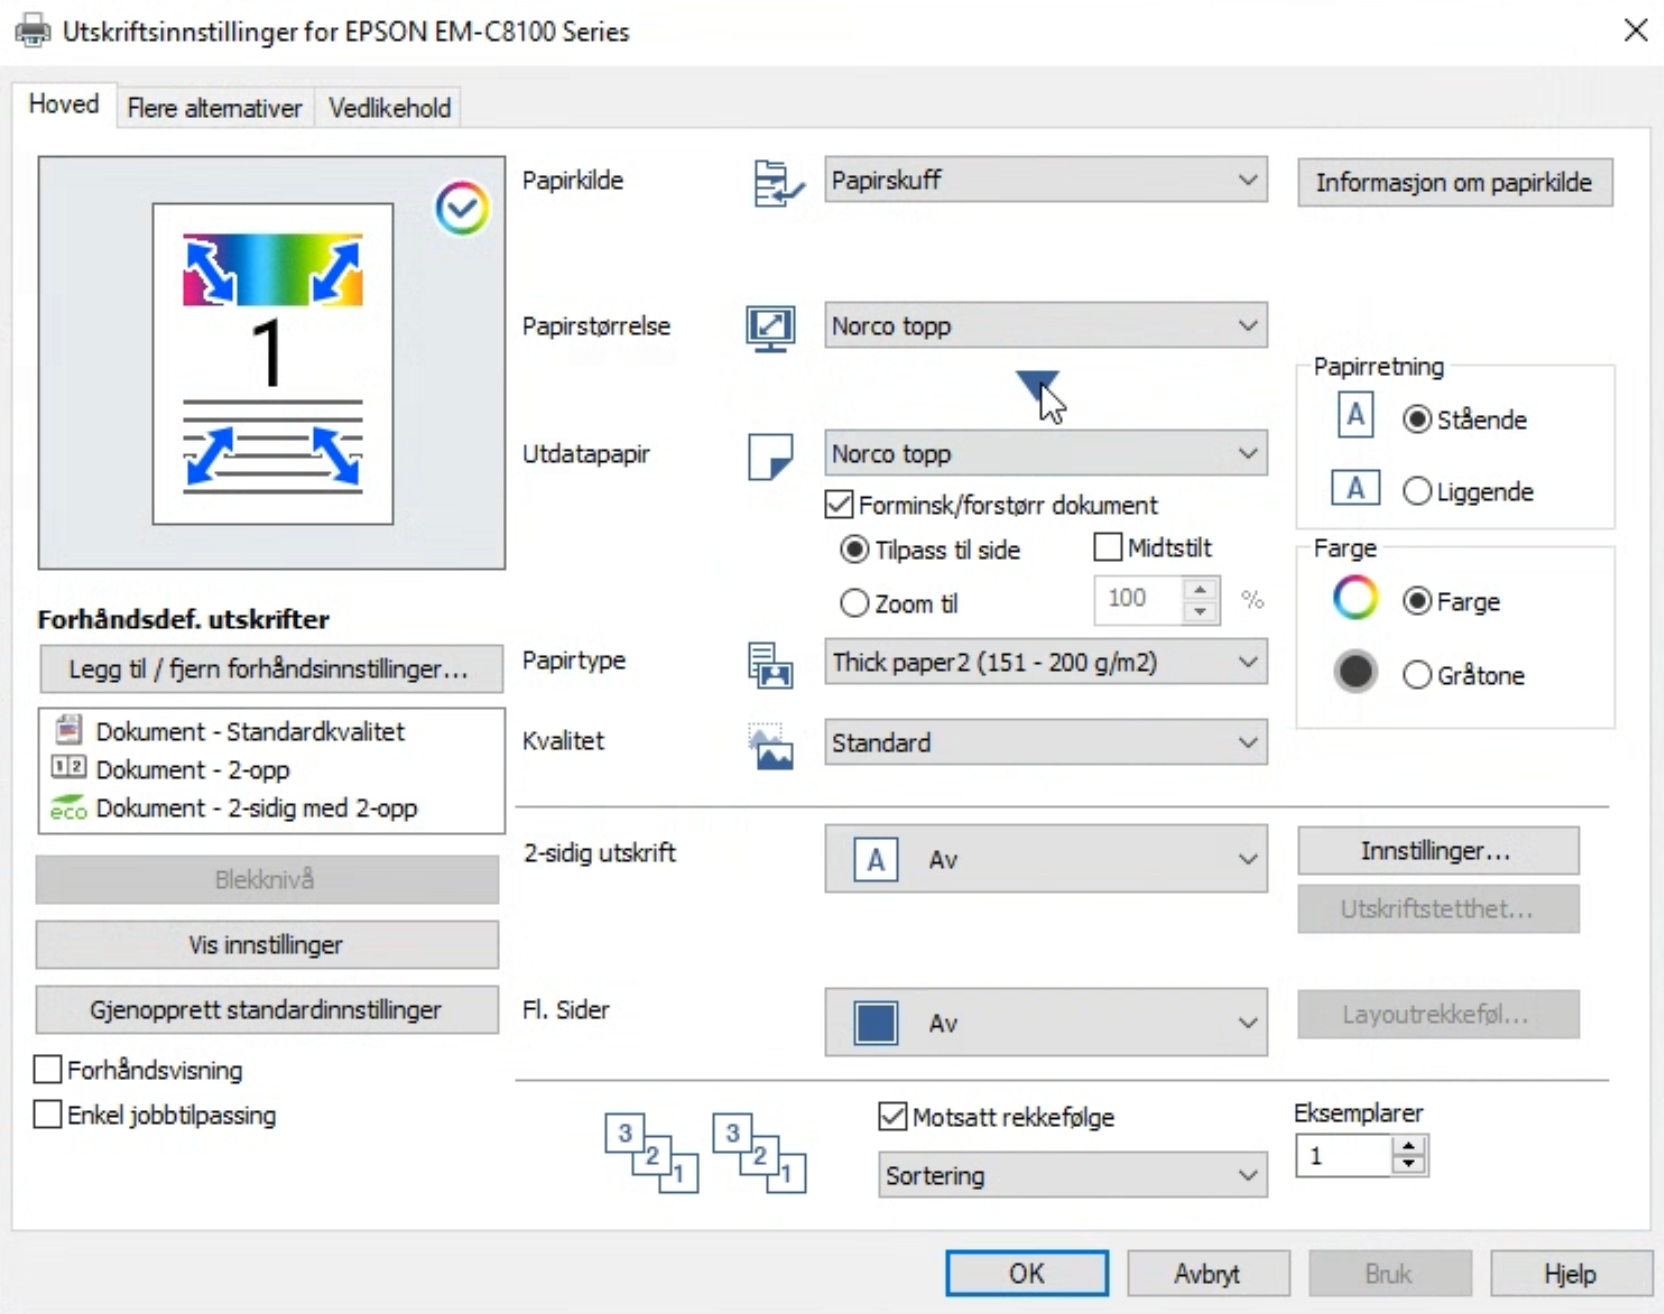Viewport: 1664px width, 1314px height.
Task: Expand the 2-sidig utskrift dropdown
Action: tap(1046, 859)
